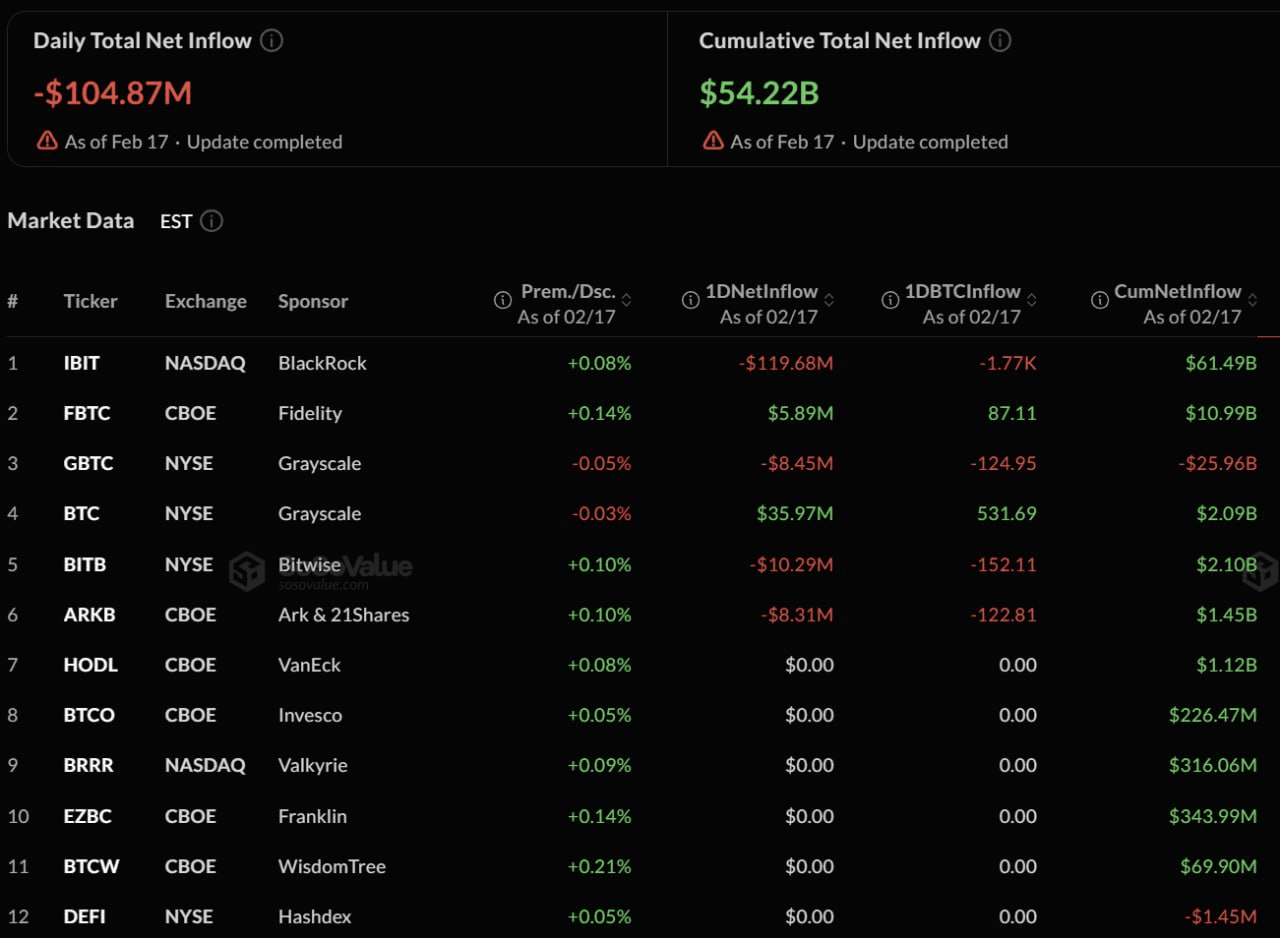Click the alert triangle beside Cumulative update status
This screenshot has width=1280, height=938.
click(x=712, y=140)
